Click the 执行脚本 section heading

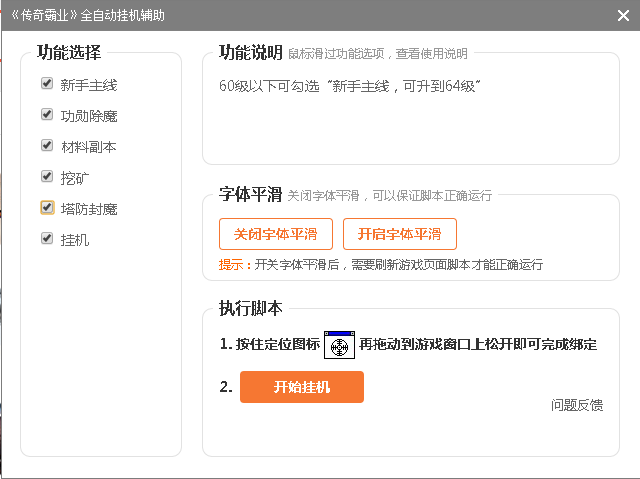250,307
